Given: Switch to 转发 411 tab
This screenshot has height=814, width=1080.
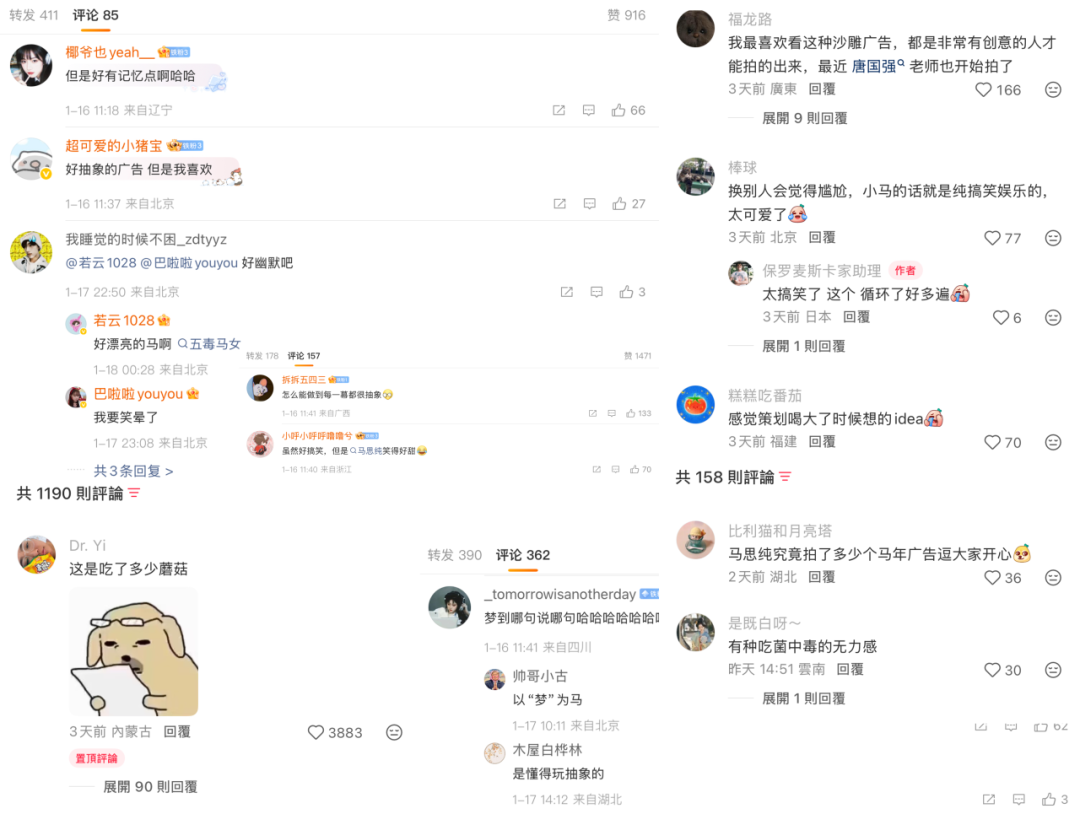Looking at the screenshot, I should pos(34,15).
